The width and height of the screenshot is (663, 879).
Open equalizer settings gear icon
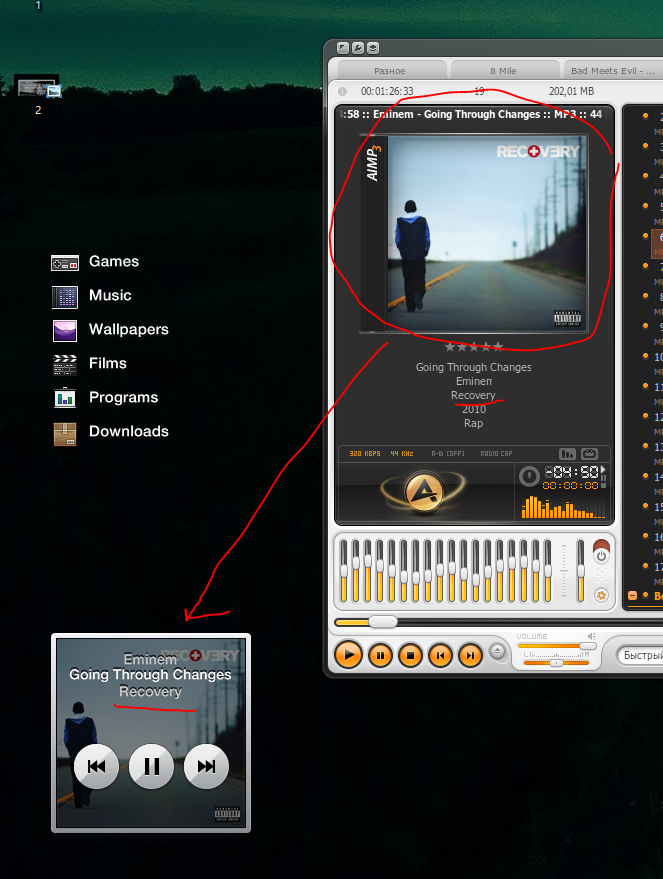click(601, 595)
